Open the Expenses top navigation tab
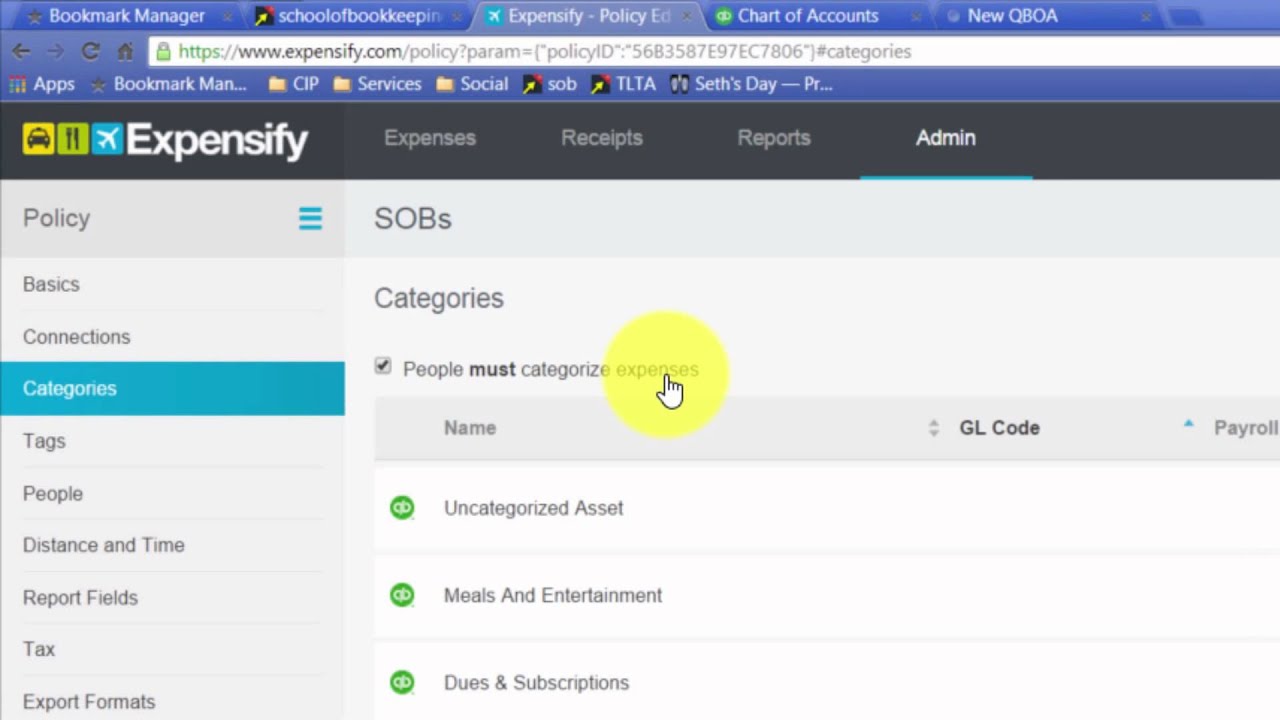 click(x=430, y=138)
